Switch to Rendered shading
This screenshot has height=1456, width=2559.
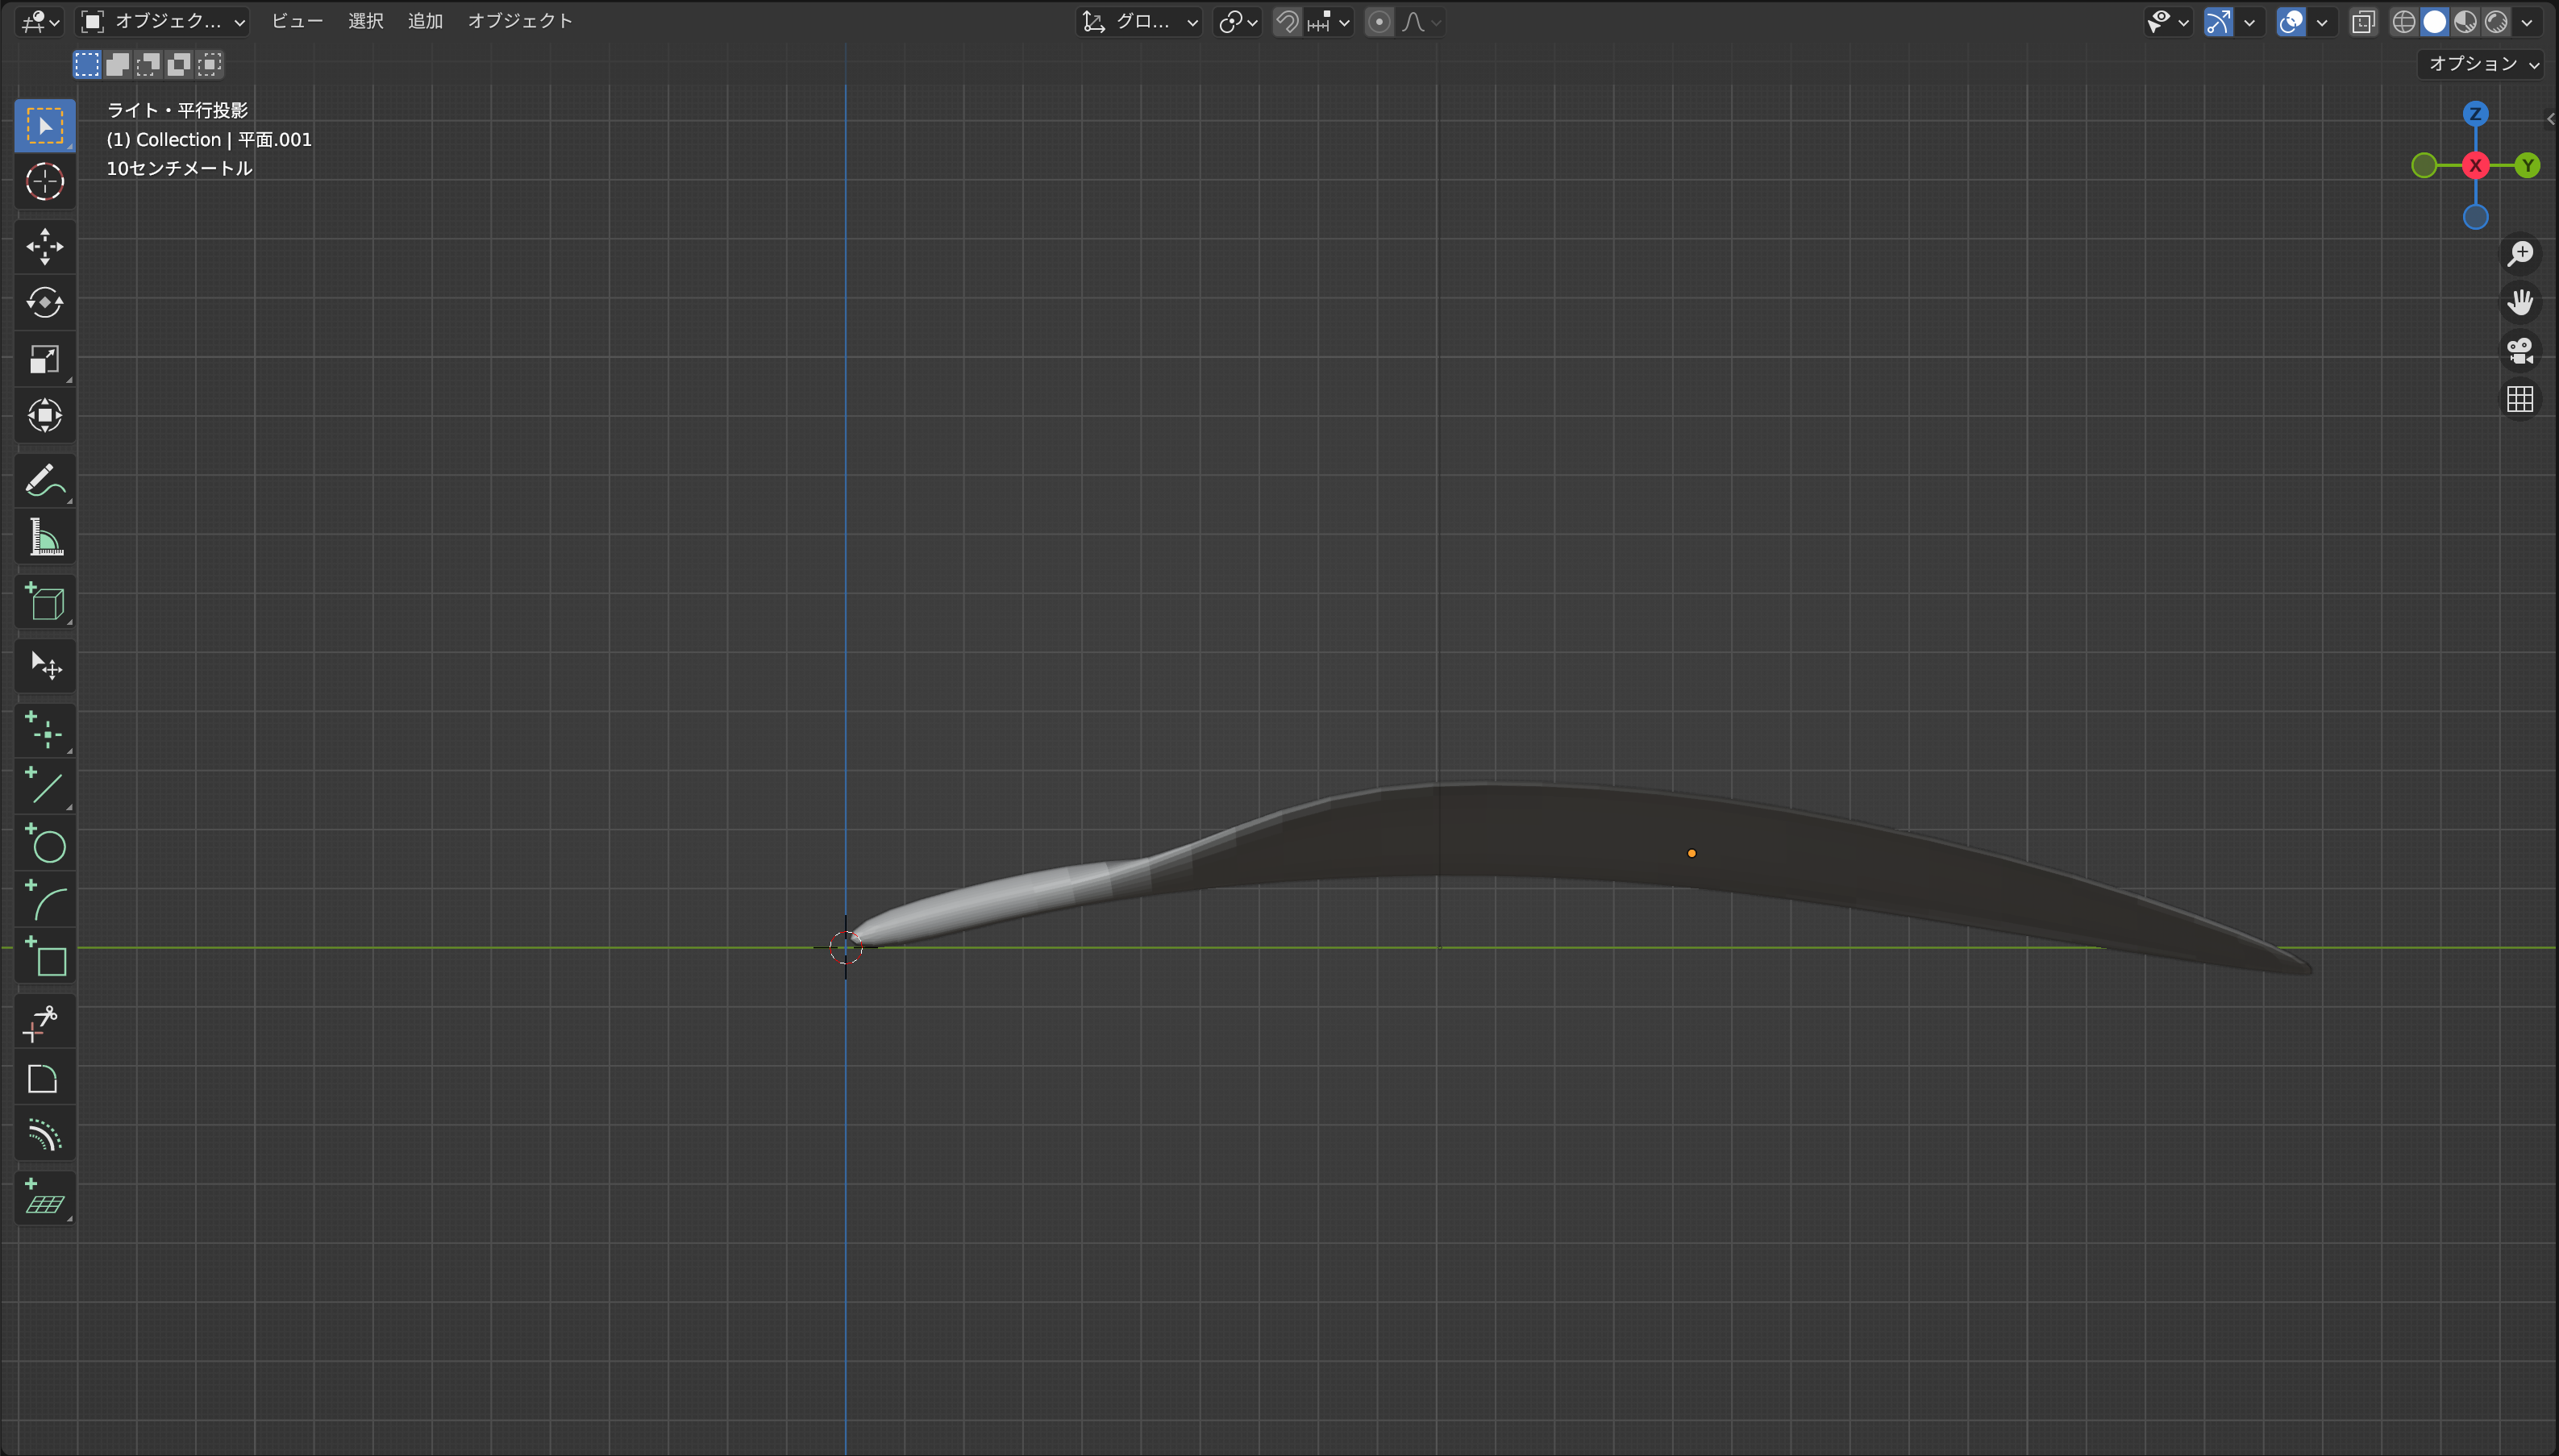2497,22
